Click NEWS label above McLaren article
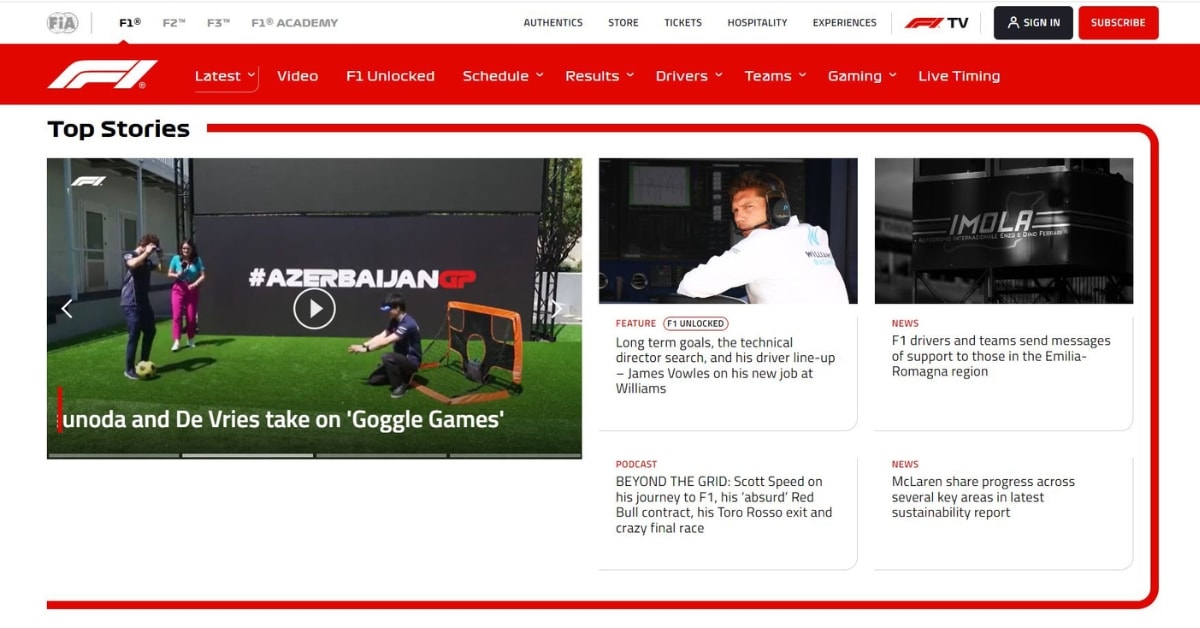The image size is (1200, 628). [905, 464]
